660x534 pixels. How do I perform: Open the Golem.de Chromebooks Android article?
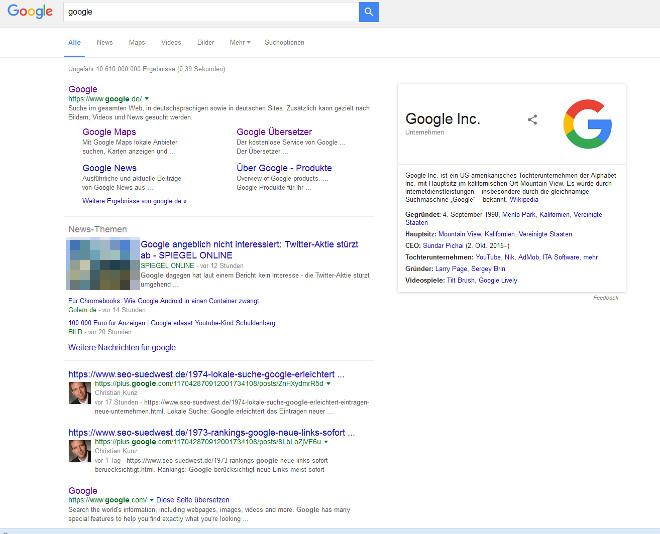[x=164, y=301]
